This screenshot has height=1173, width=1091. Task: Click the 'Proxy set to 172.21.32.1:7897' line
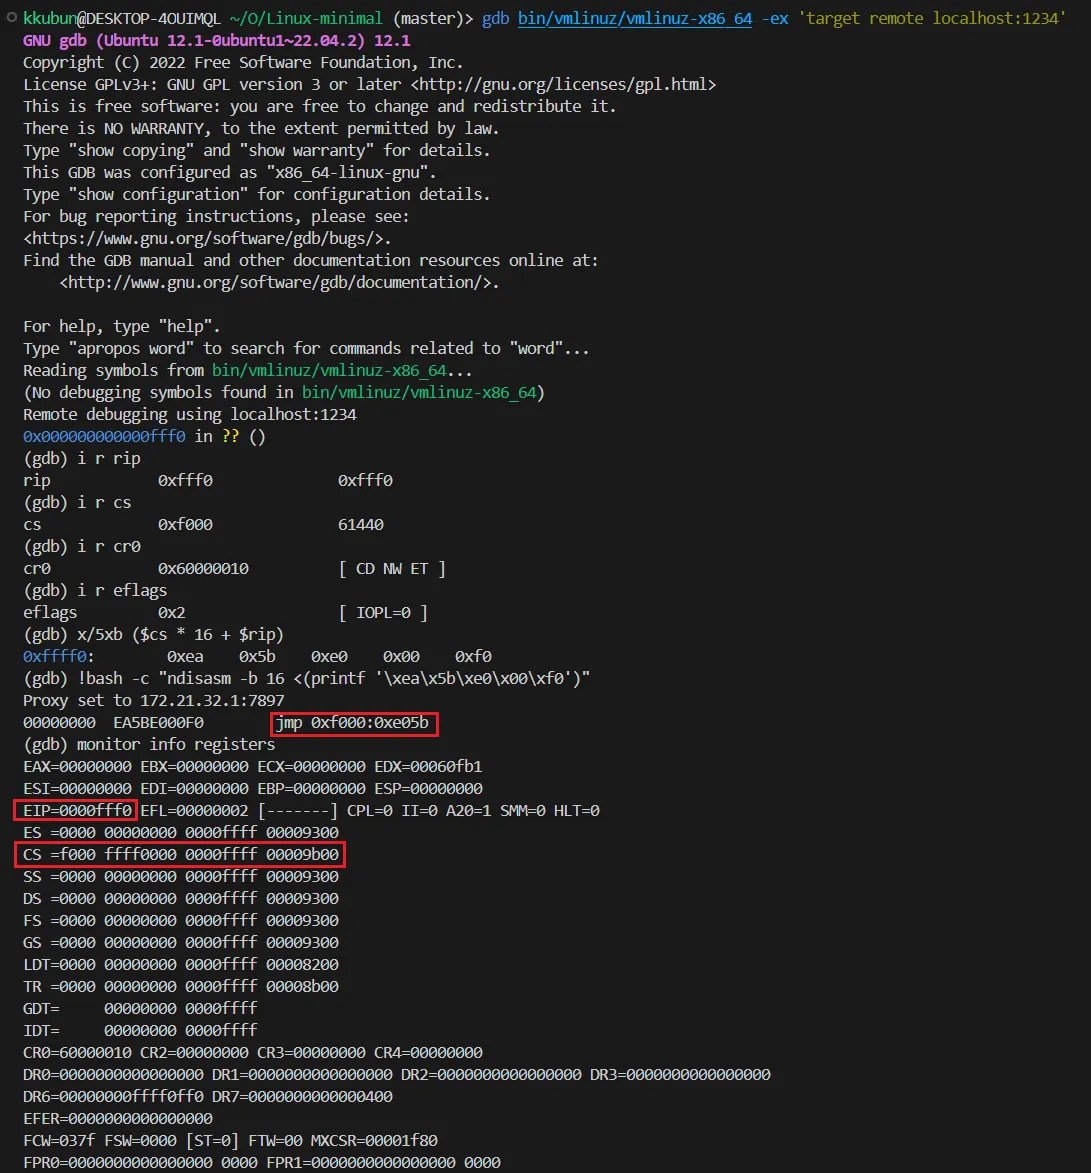[153, 701]
